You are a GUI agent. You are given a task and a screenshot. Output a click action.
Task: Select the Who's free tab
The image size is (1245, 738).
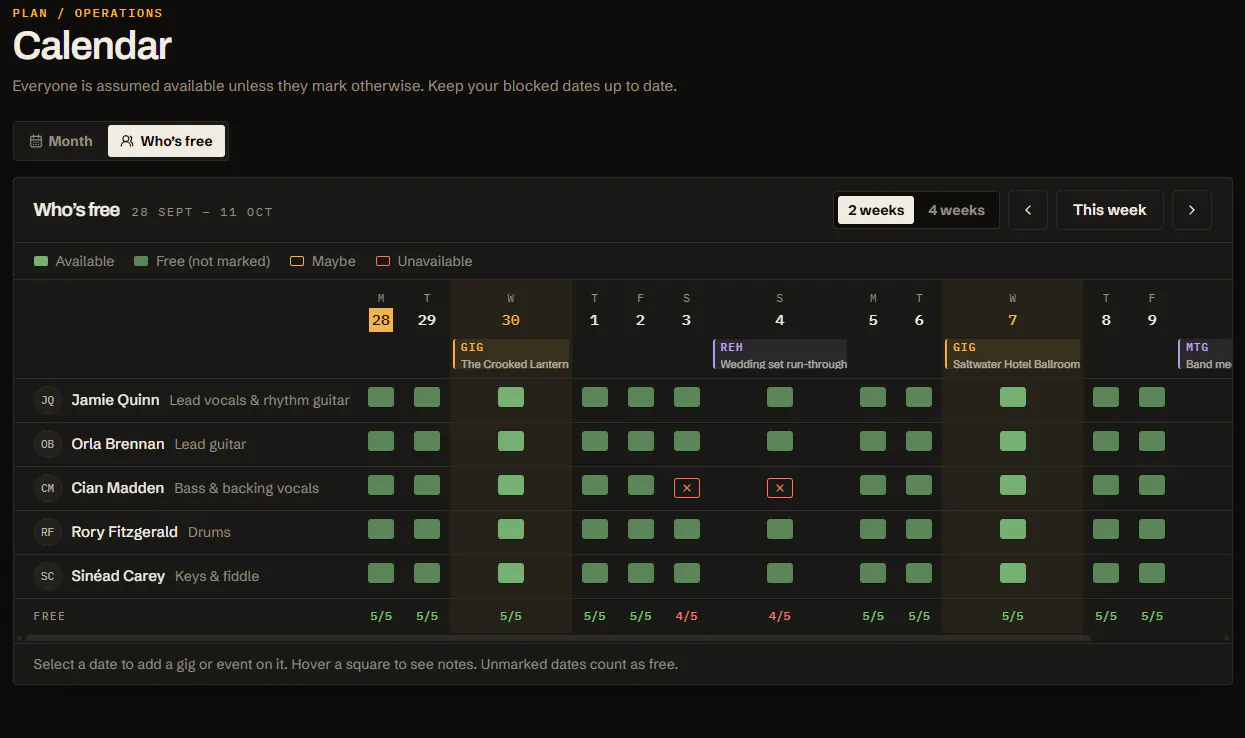click(167, 141)
